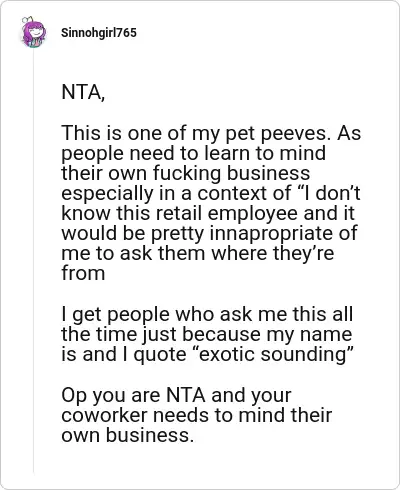Click the word "fucking" in the comment
The width and height of the screenshot is (400, 490).
[x=186, y=173]
